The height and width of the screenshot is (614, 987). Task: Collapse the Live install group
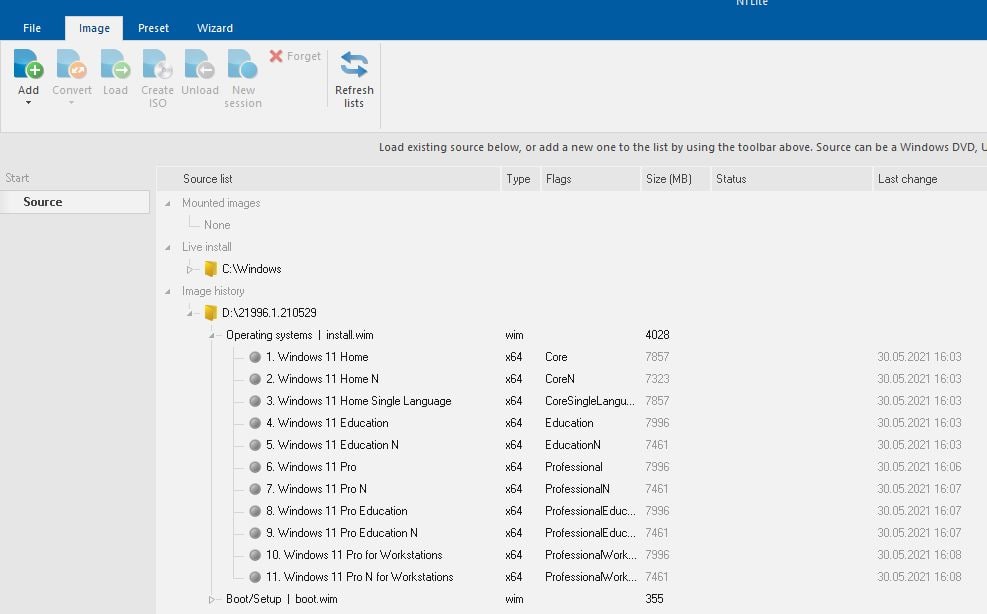tap(167, 247)
